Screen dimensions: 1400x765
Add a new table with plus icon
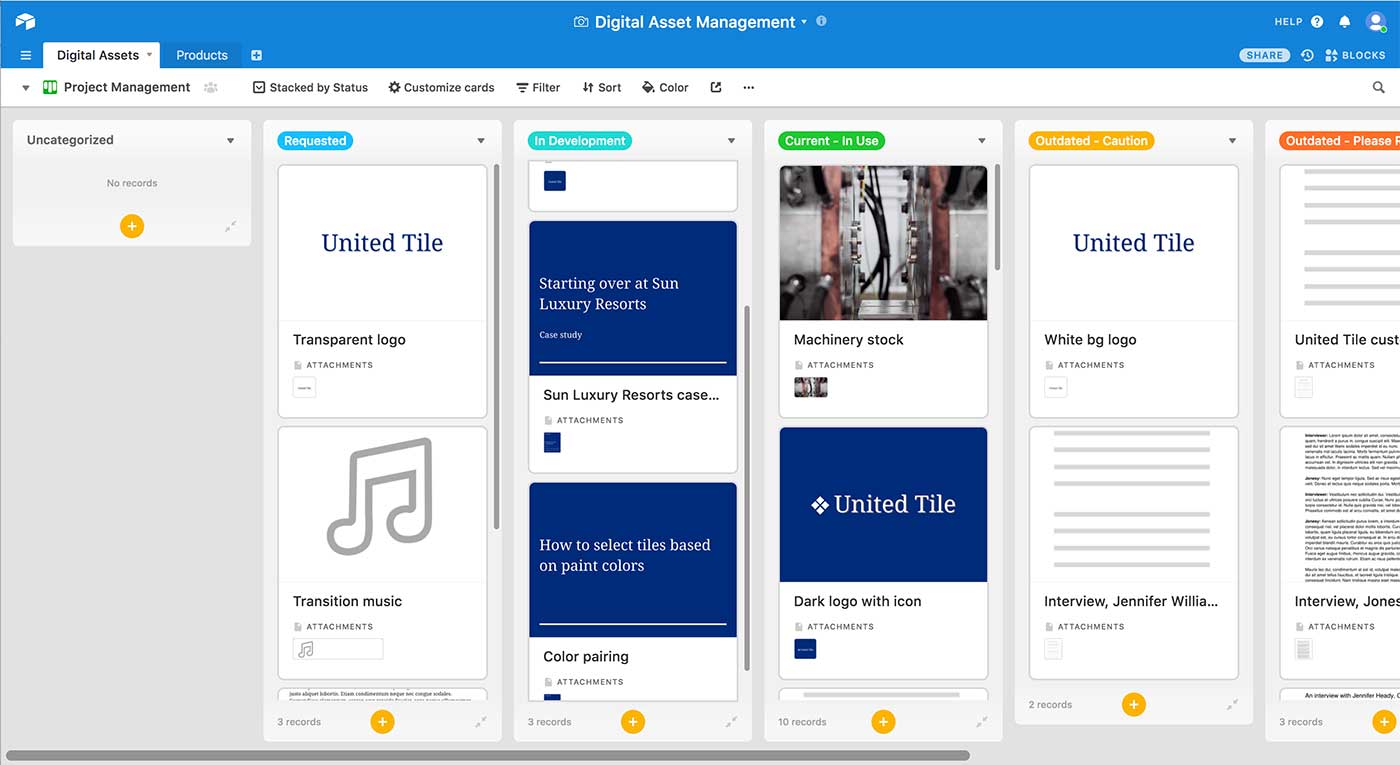[256, 55]
